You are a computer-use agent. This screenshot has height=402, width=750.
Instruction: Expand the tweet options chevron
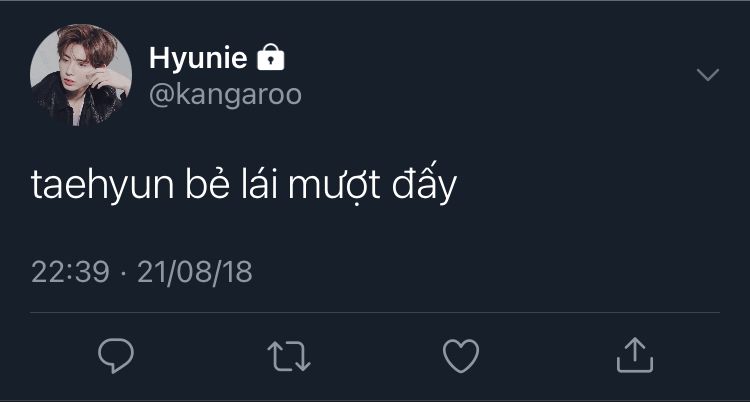pos(707,75)
